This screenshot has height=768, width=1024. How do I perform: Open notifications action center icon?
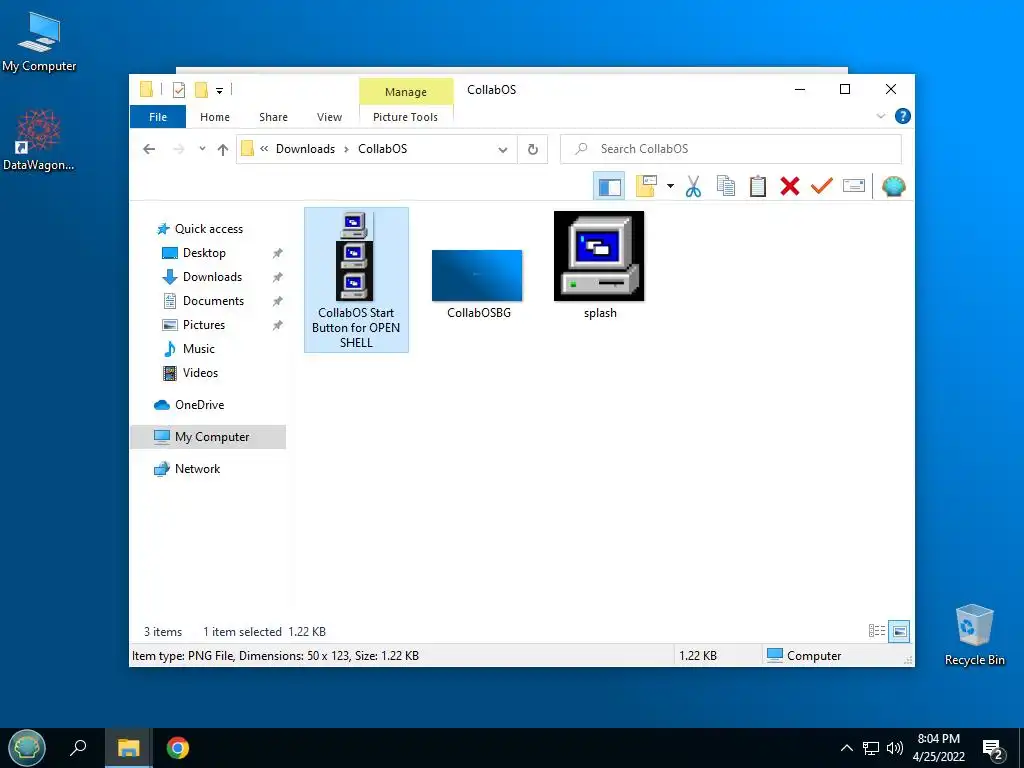[993, 750]
